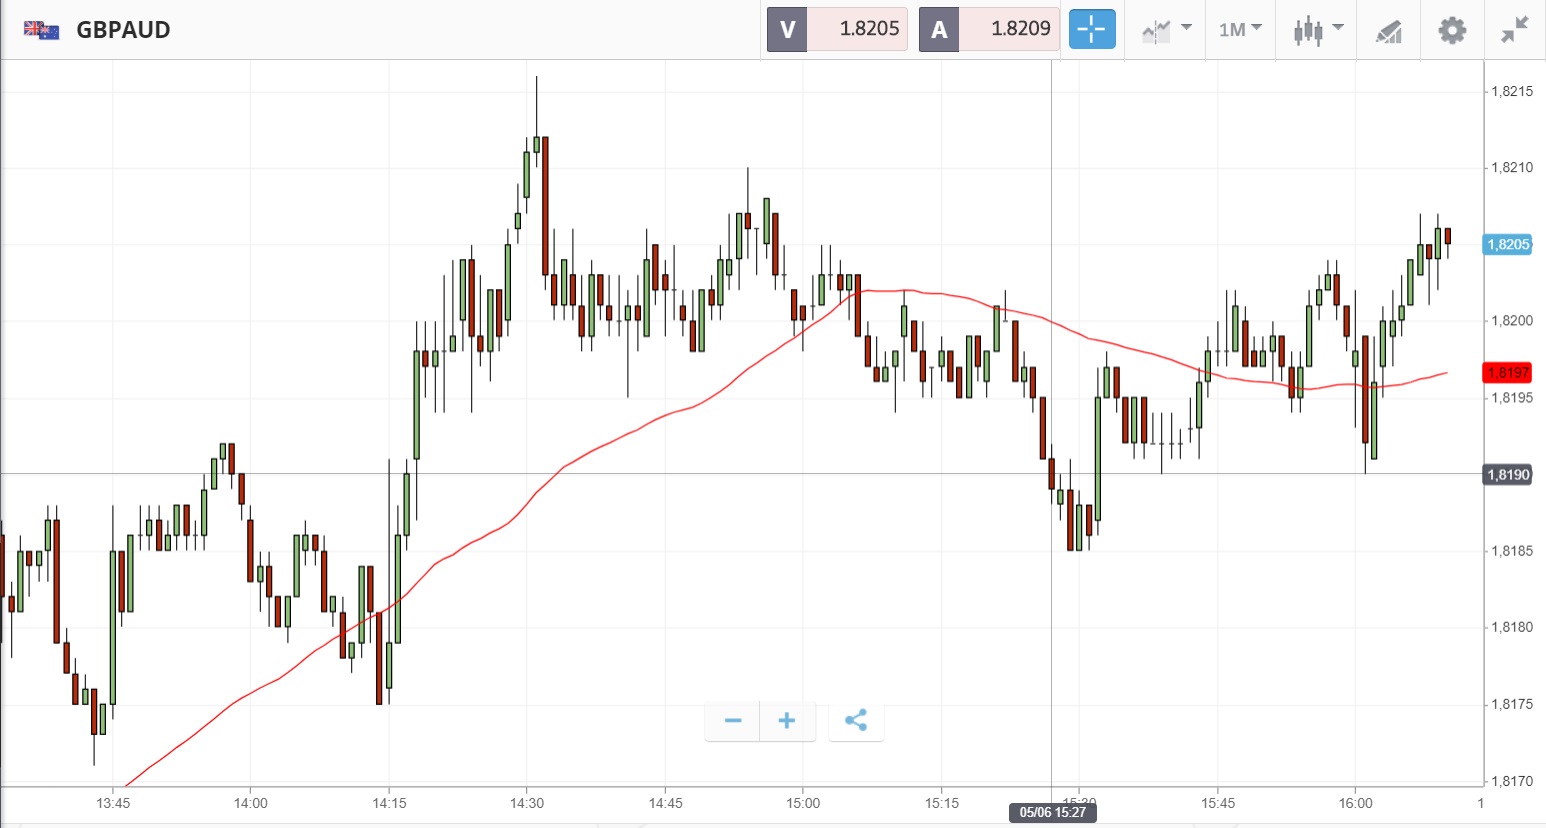Open the indicators dropdown menu
Image resolution: width=1546 pixels, height=828 pixels.
coord(1166,29)
